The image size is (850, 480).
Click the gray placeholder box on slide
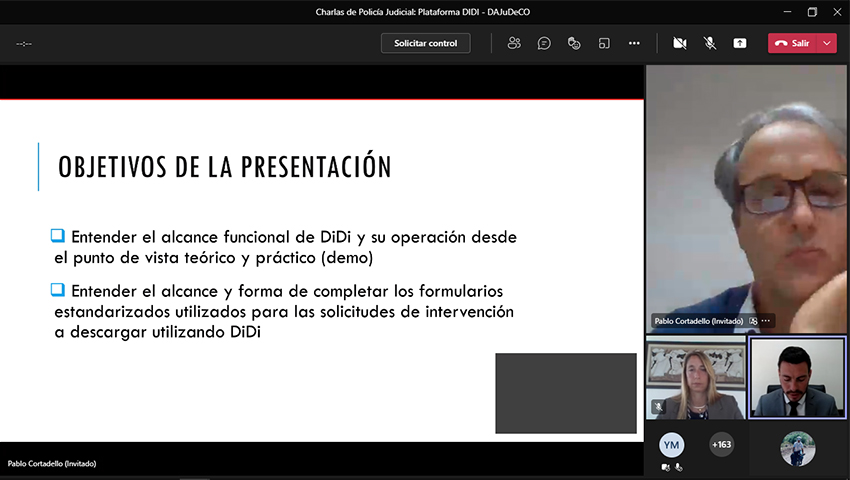pos(566,393)
